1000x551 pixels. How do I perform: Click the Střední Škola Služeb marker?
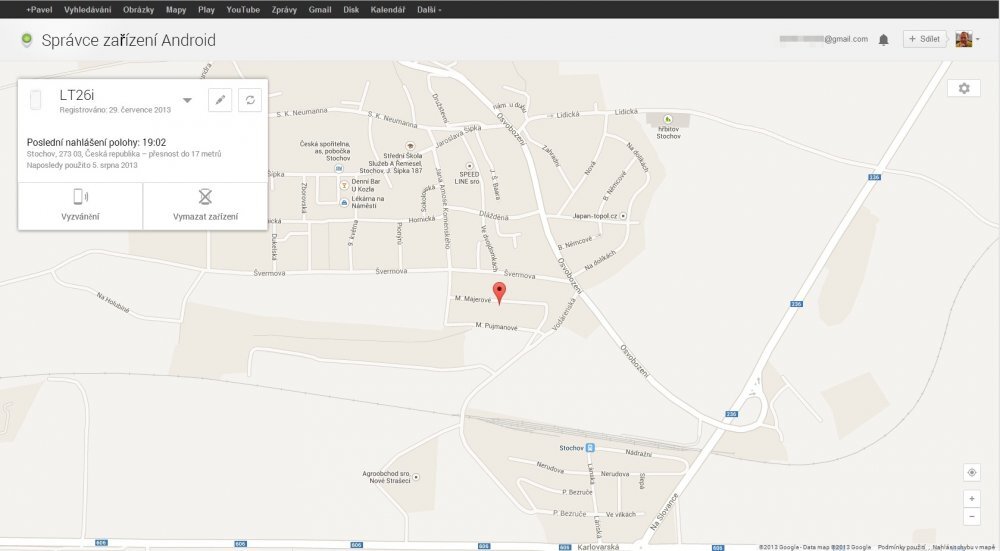(x=410, y=146)
